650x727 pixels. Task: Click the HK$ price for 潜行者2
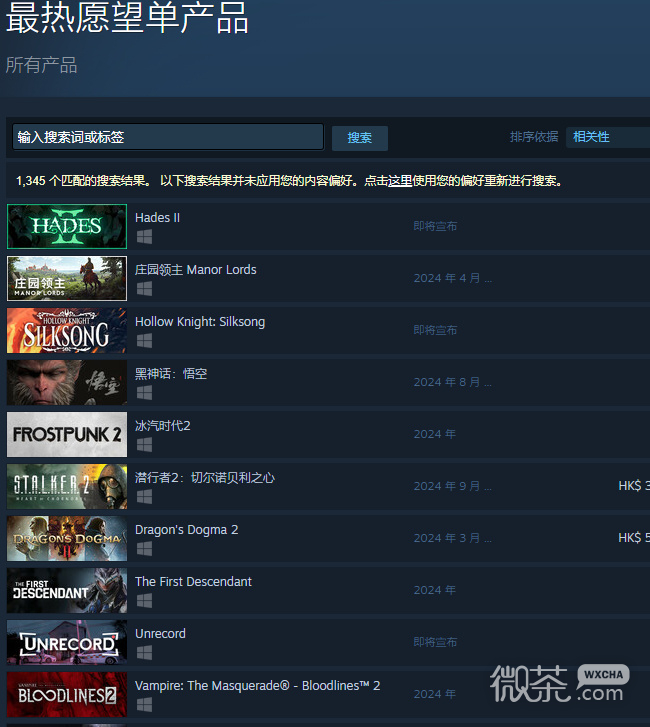pyautogui.click(x=634, y=486)
